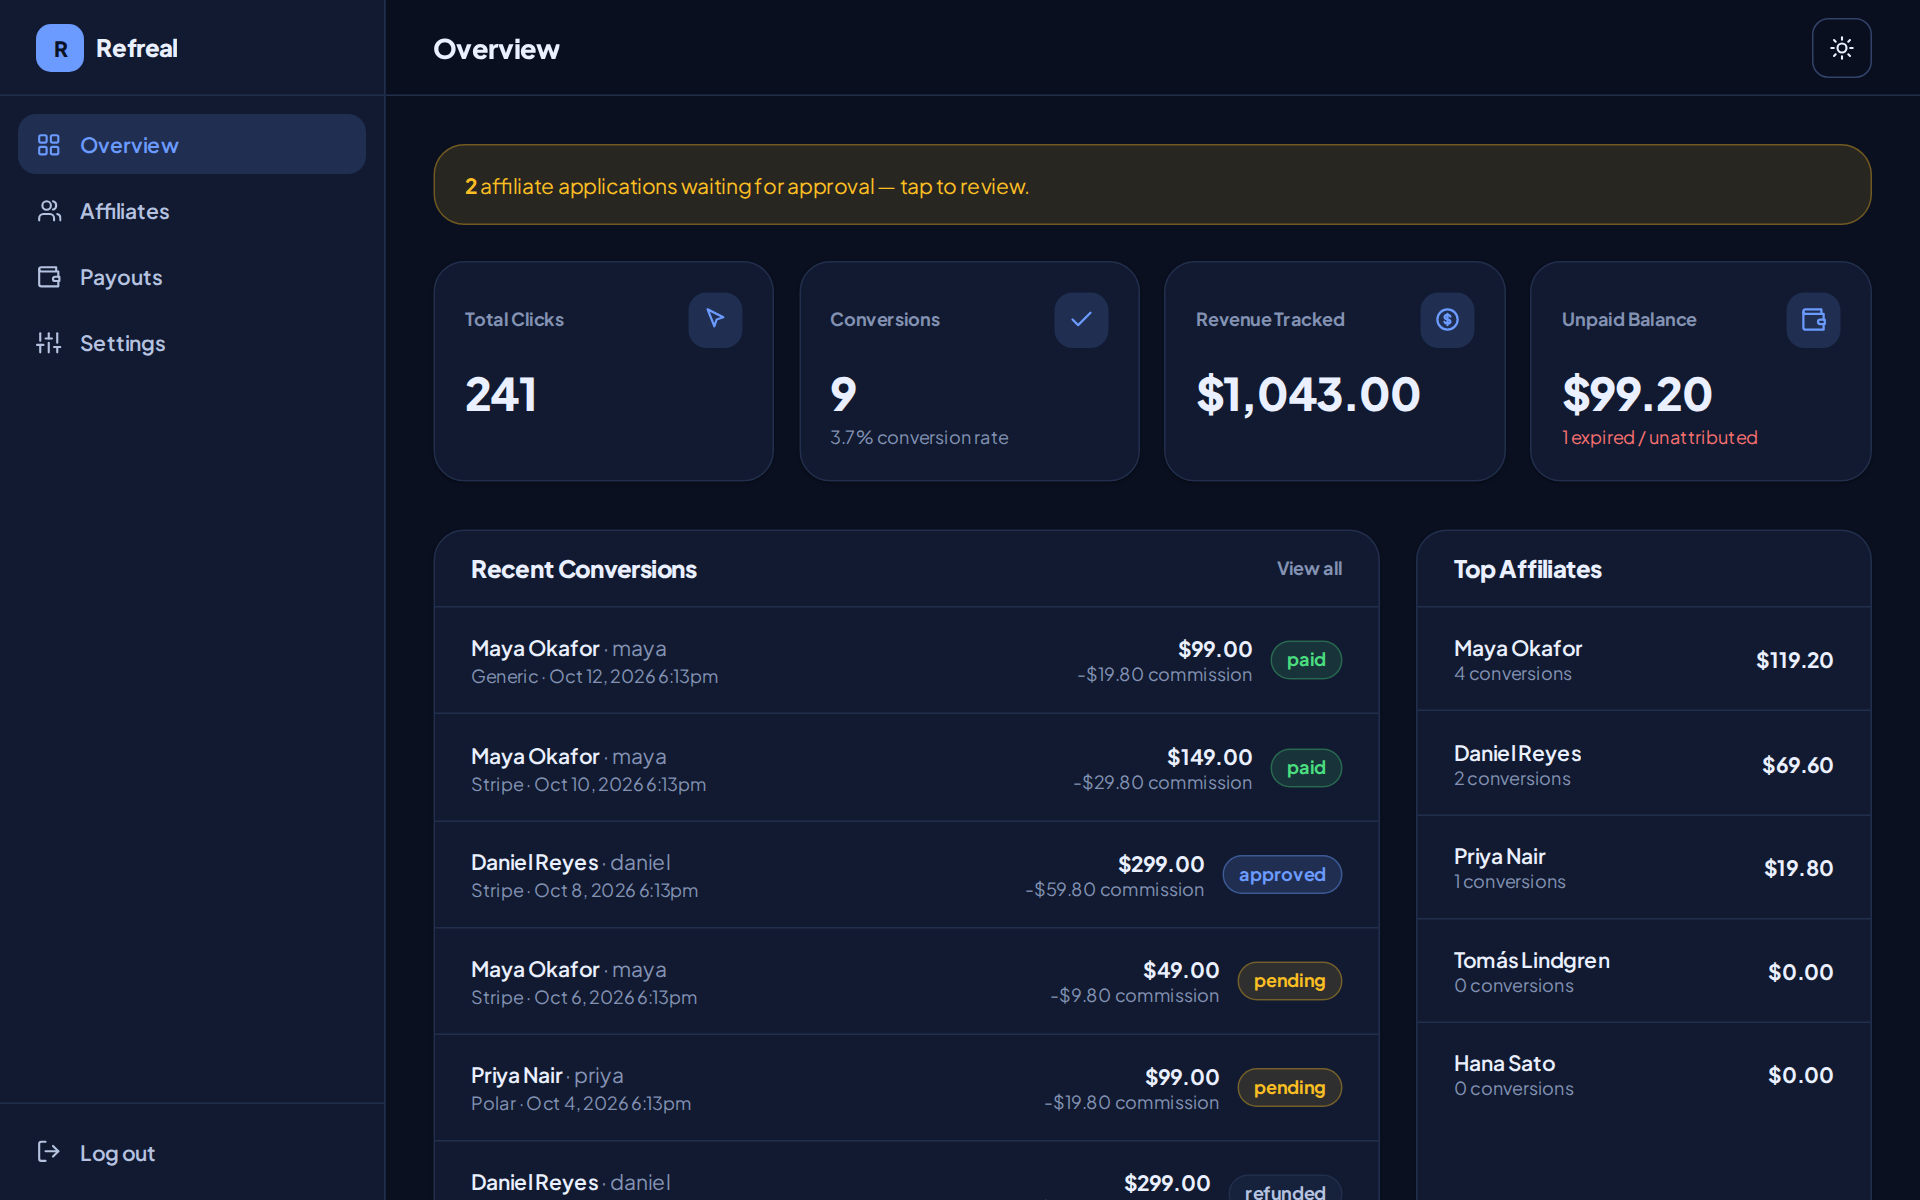Click the Total Clicks cursor icon
This screenshot has height=1200, width=1920.
click(715, 320)
